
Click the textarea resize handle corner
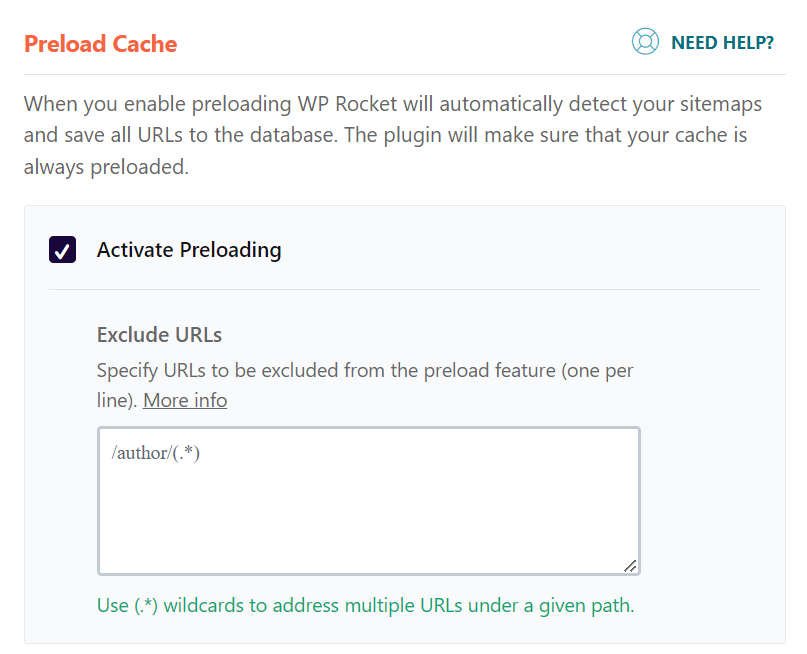630,565
